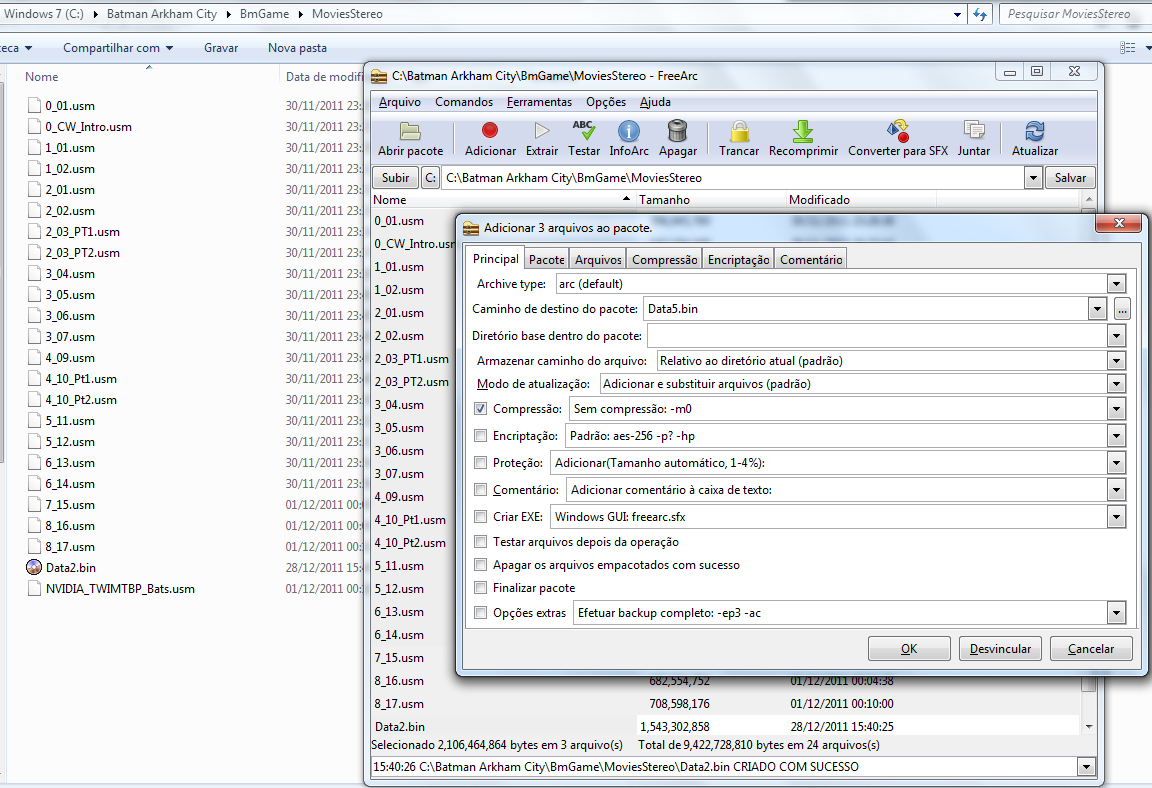Click Tamanho column header in FreeArc
Image resolution: width=1152 pixels, height=788 pixels.
pos(710,200)
